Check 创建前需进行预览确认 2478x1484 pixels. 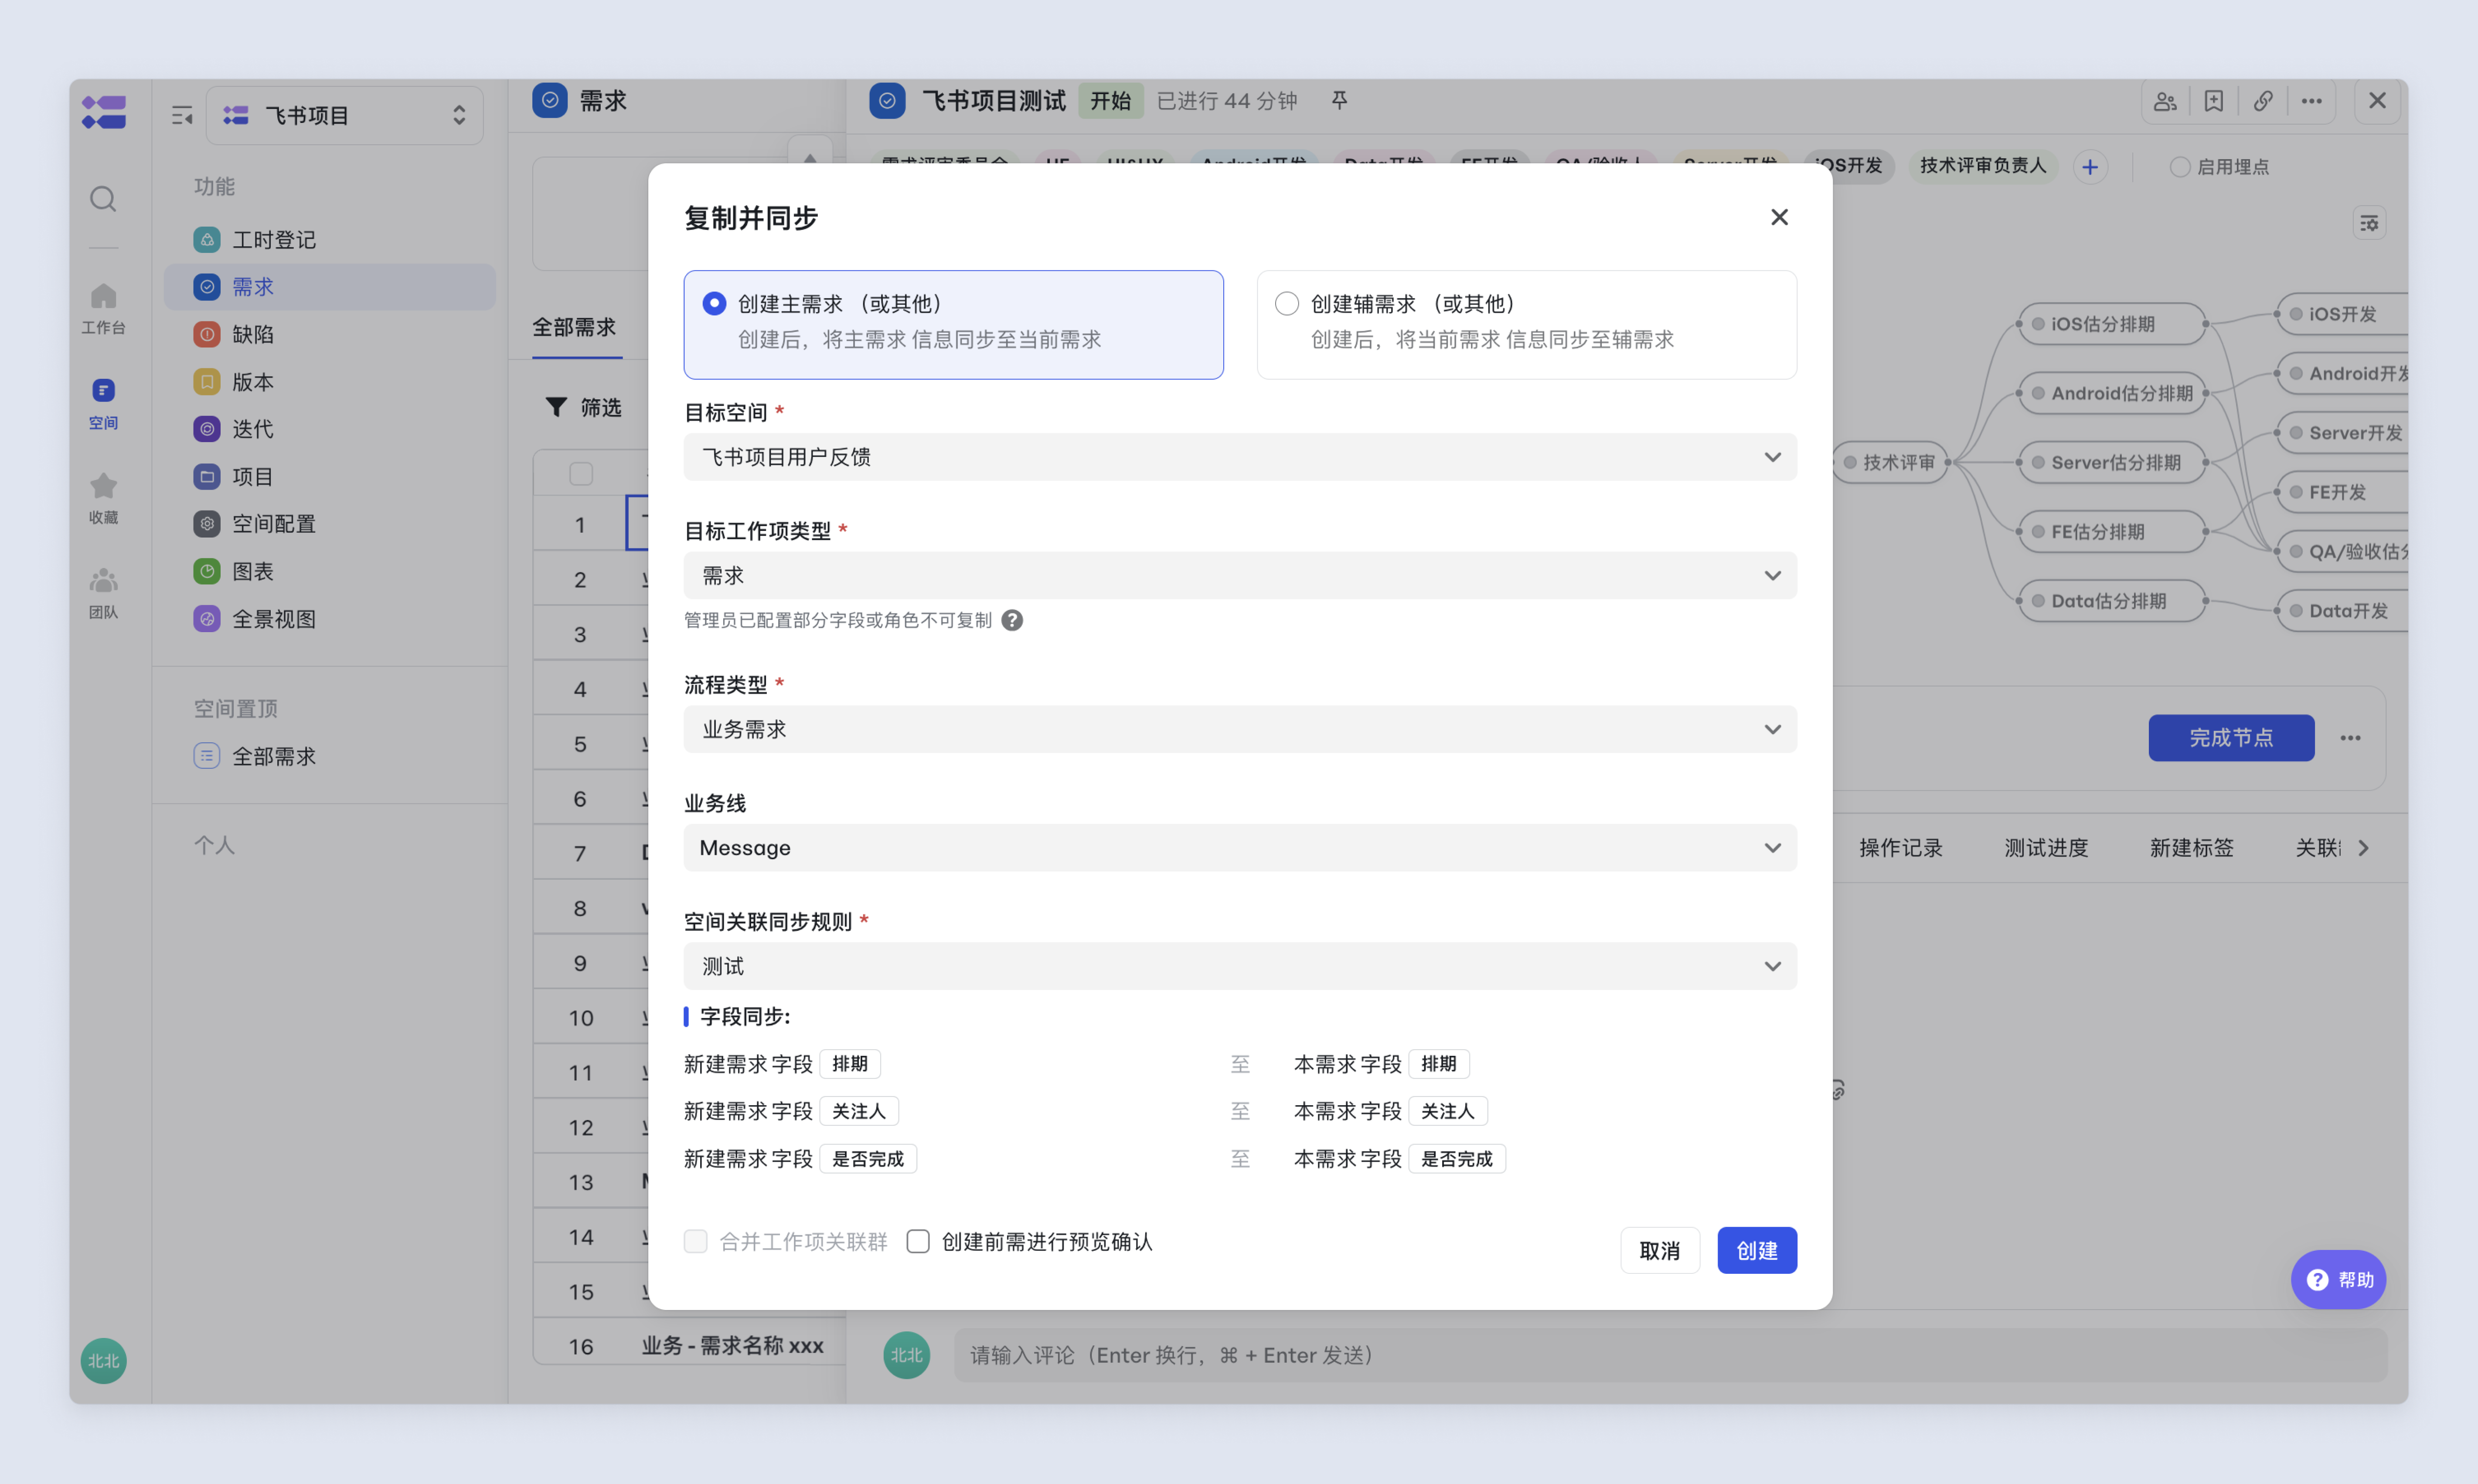pos(918,1241)
